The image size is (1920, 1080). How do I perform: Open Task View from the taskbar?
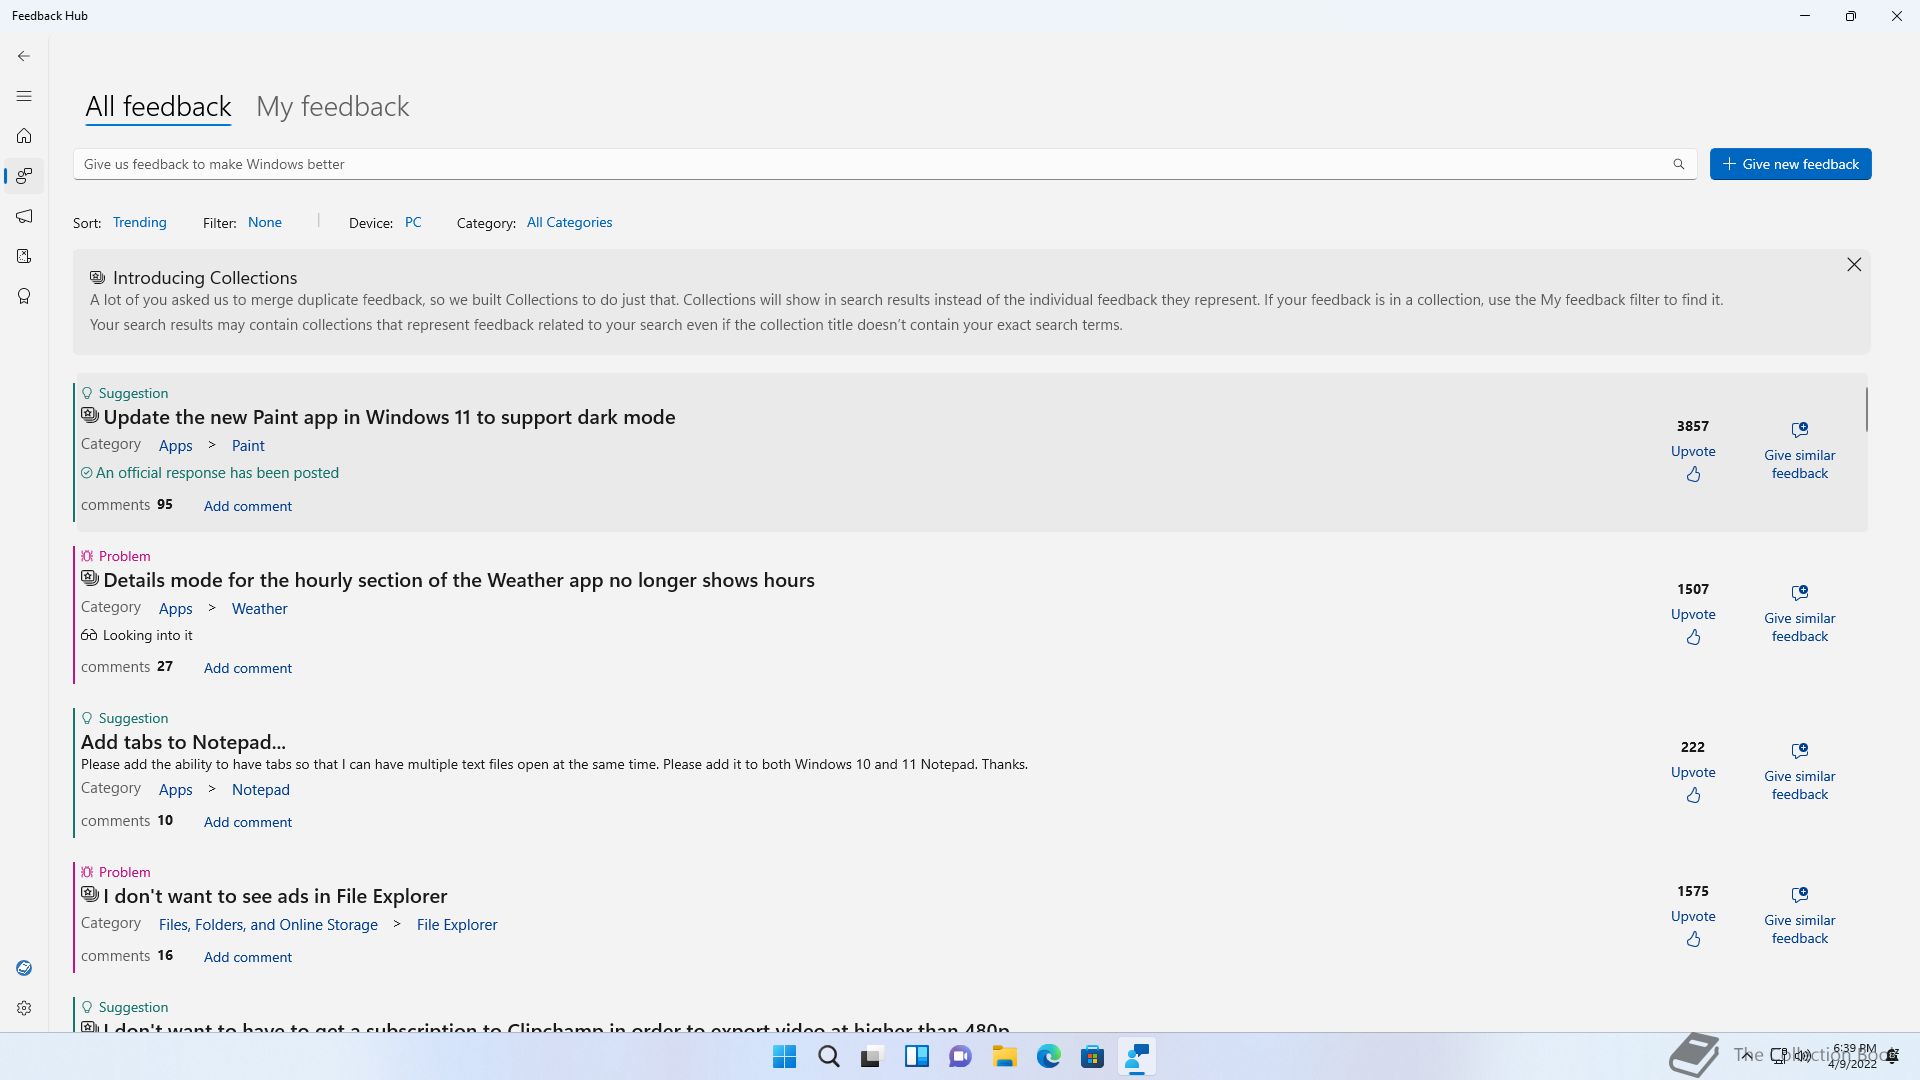(873, 1056)
